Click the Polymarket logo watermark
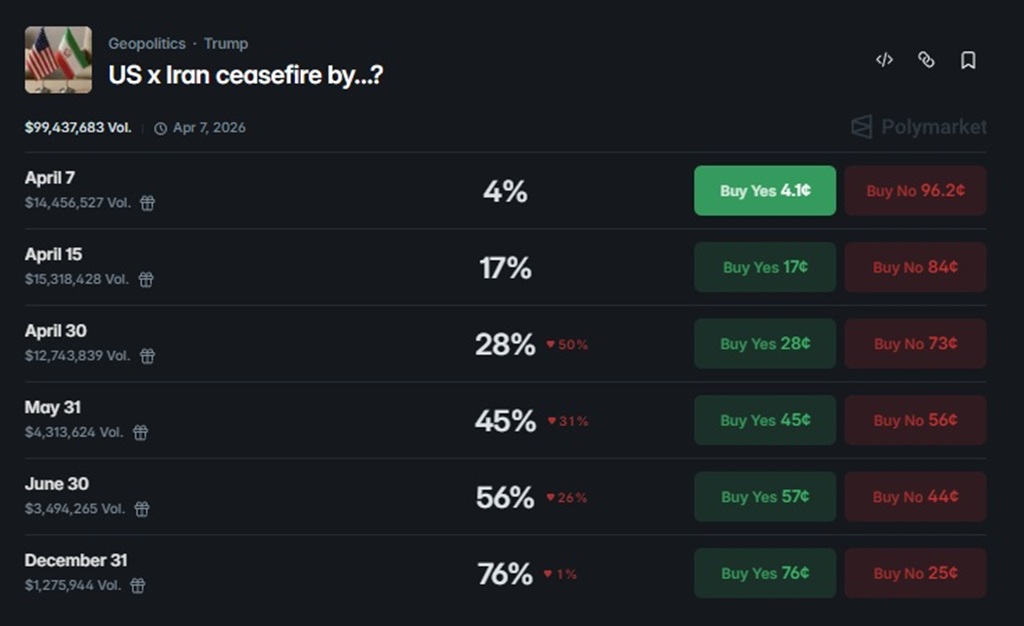Screen dimensions: 1024x626 [x=918, y=127]
